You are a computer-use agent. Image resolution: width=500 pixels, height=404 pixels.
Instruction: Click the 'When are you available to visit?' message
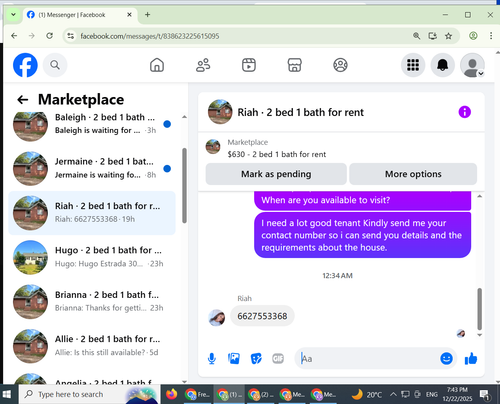pos(362,200)
